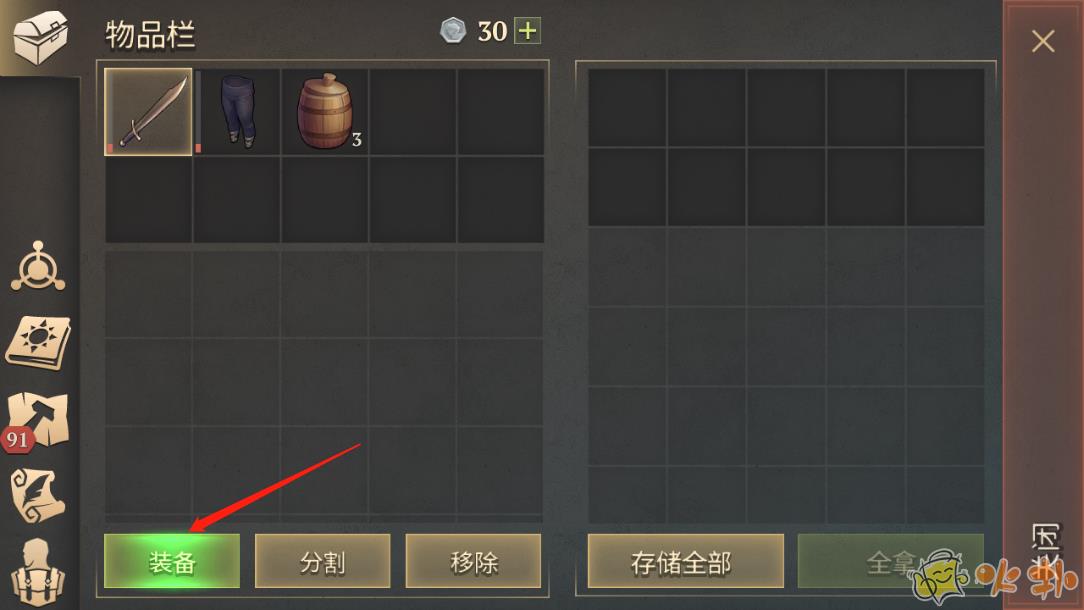Close the inventory panel with X
This screenshot has width=1084, height=610.
pyautogui.click(x=1043, y=41)
